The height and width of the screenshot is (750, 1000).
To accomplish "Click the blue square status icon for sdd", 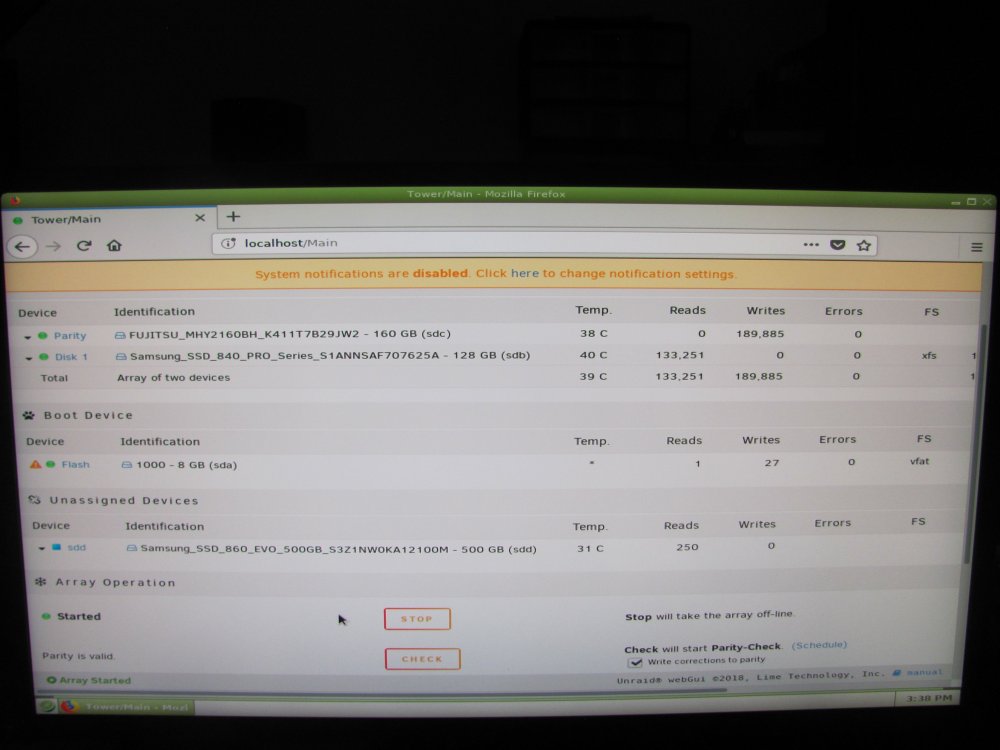I will [56, 547].
